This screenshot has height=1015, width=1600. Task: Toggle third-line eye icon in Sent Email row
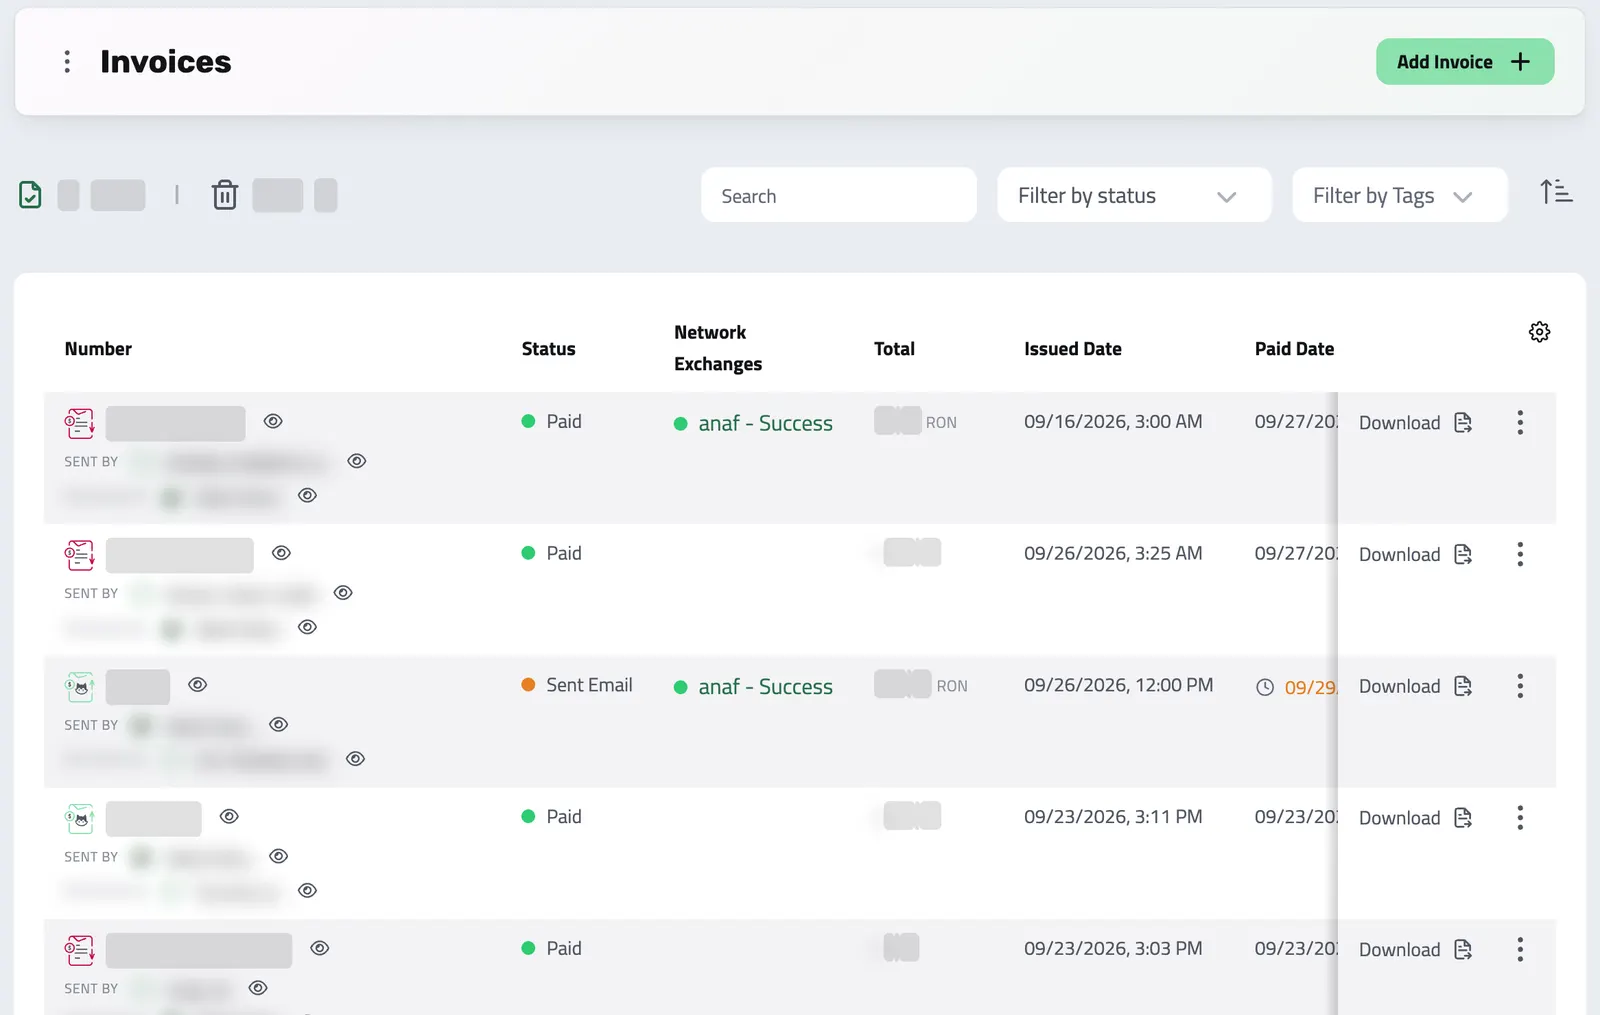click(355, 759)
